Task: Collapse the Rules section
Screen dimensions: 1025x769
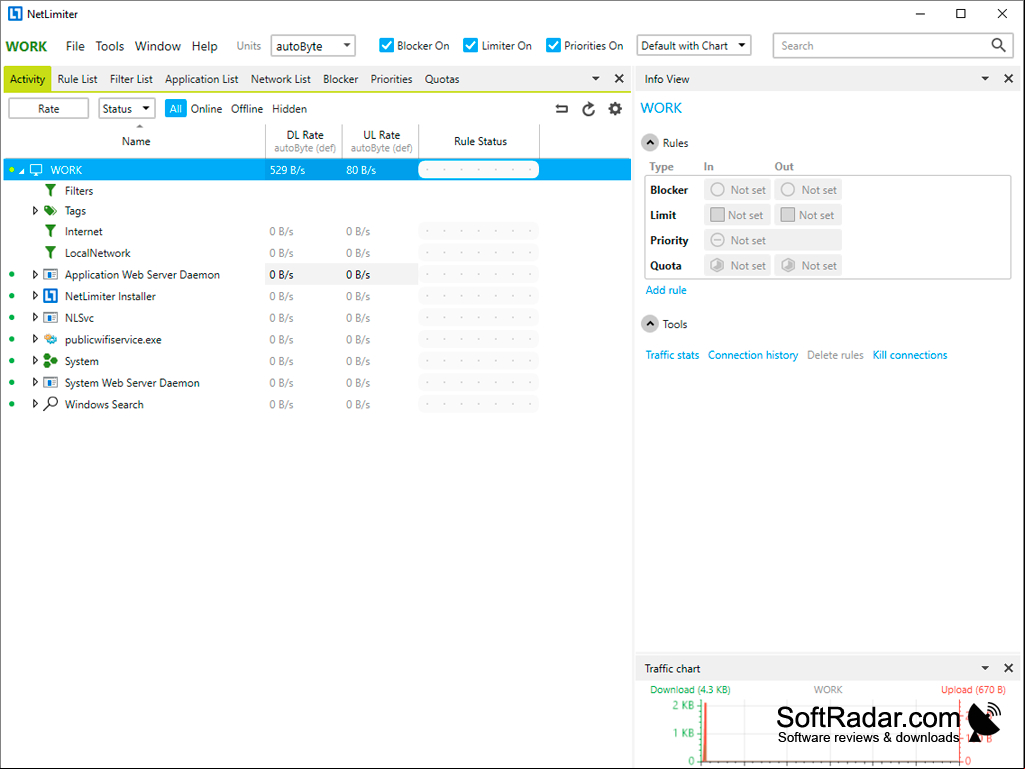Action: pos(650,143)
